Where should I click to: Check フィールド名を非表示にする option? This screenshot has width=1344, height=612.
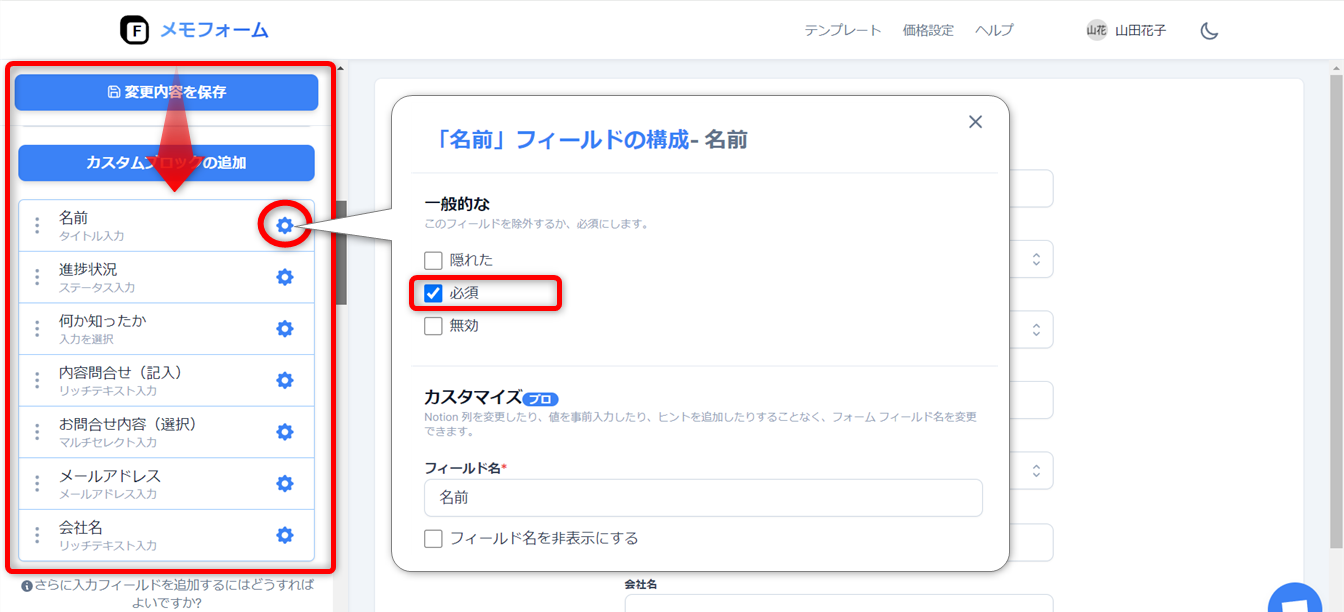tap(433, 539)
